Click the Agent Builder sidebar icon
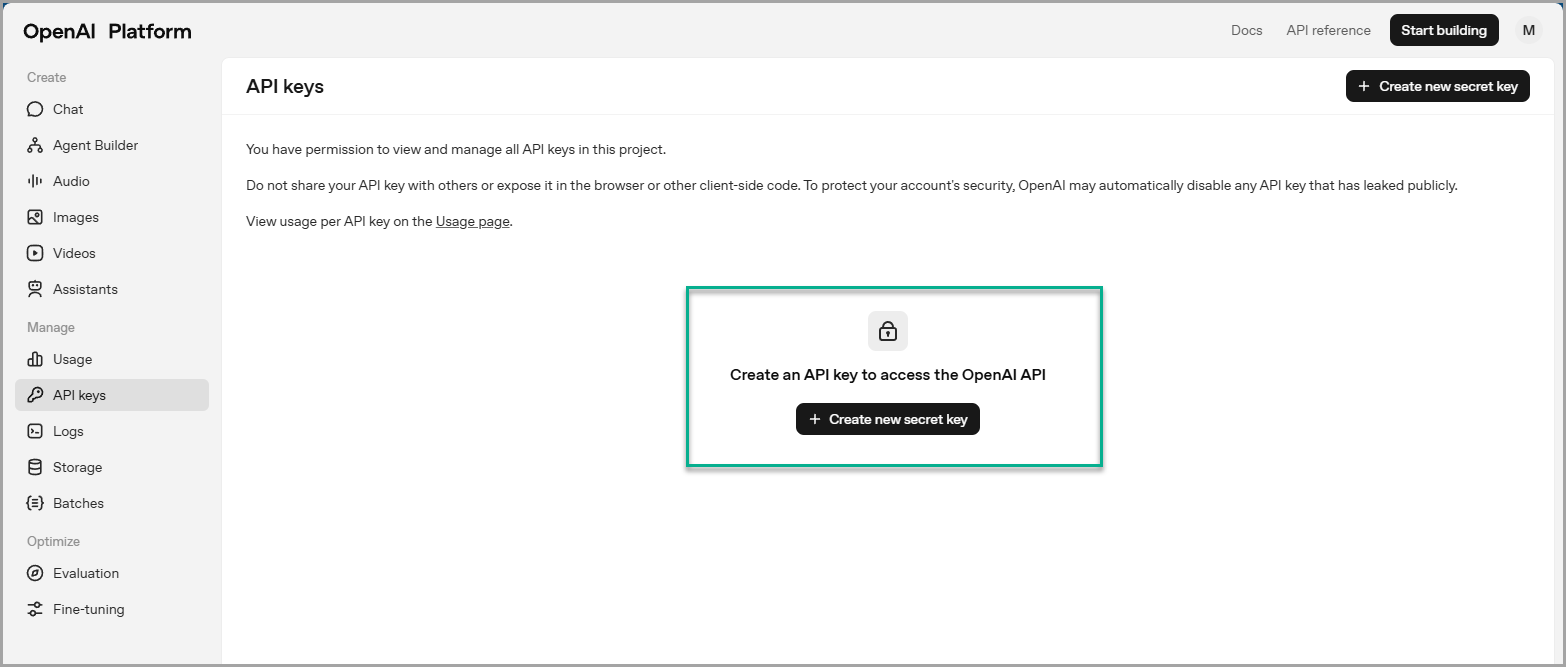This screenshot has width=1566, height=667. (35, 145)
